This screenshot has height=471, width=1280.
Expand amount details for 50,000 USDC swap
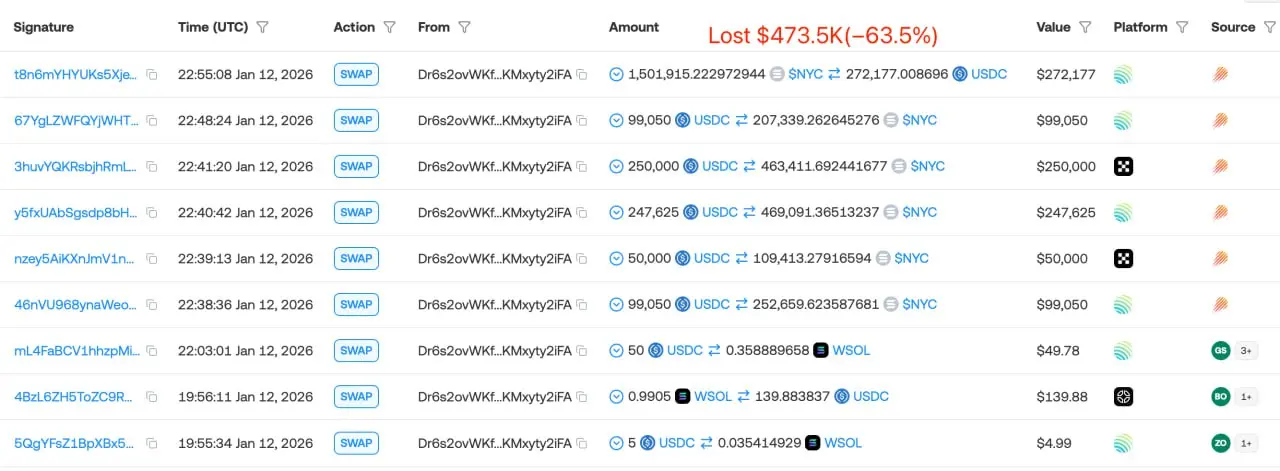616,258
